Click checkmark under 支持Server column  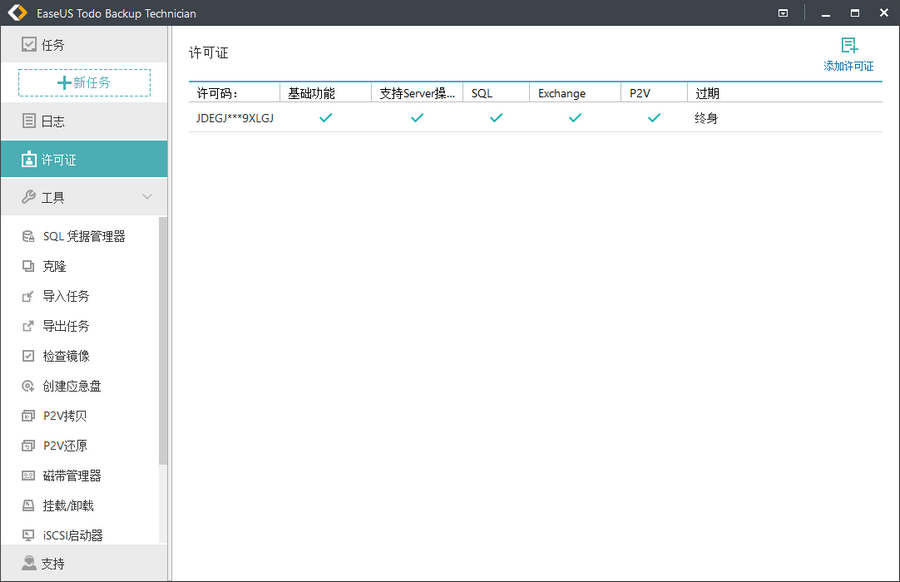pyautogui.click(x=417, y=118)
